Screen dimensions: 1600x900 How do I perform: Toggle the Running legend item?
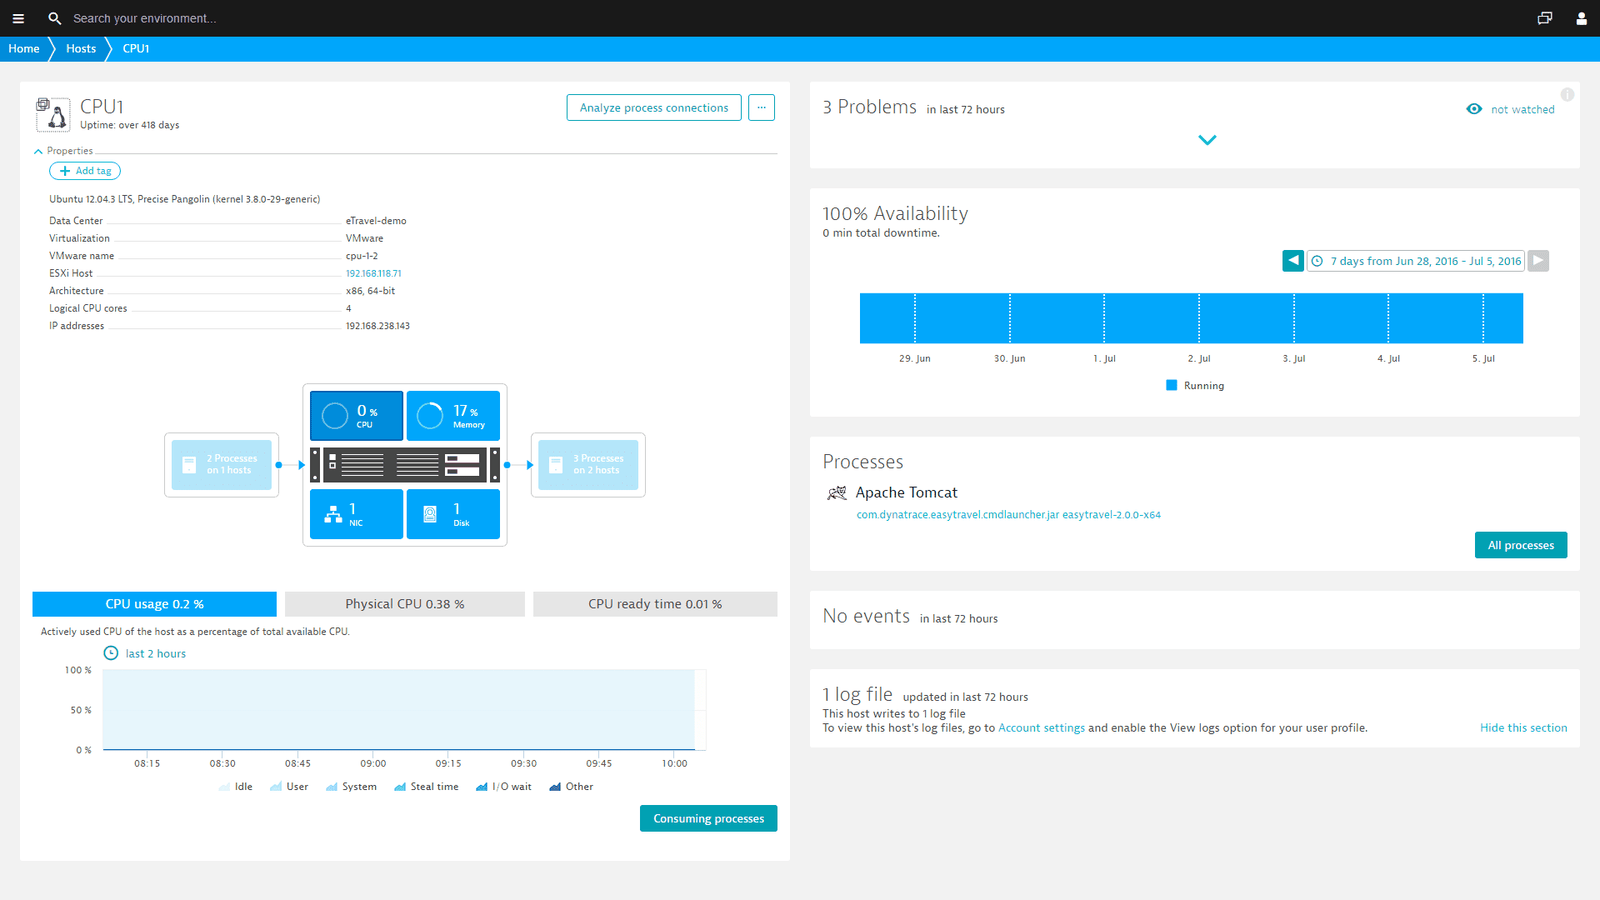tap(1195, 385)
